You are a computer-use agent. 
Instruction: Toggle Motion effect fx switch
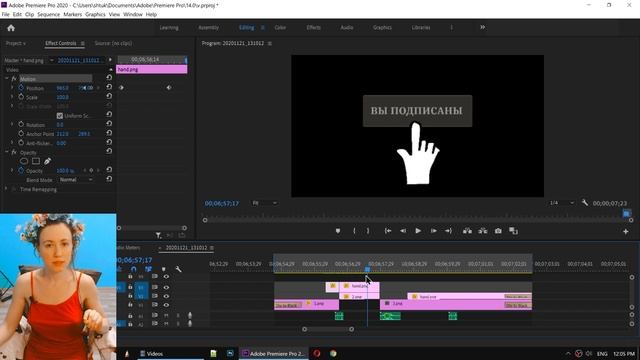tap(14, 79)
